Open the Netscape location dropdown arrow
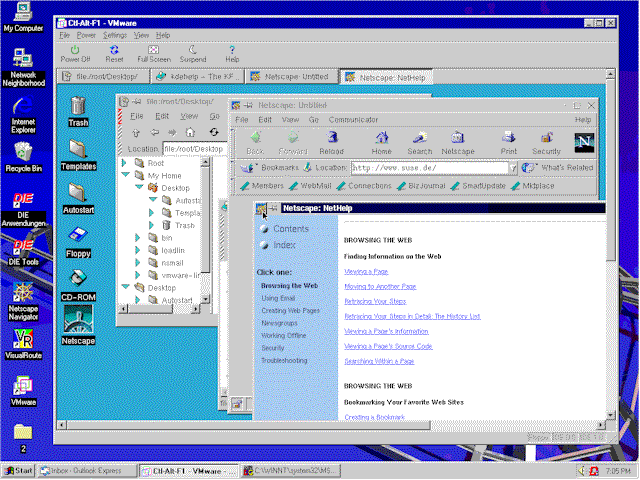 (513, 168)
